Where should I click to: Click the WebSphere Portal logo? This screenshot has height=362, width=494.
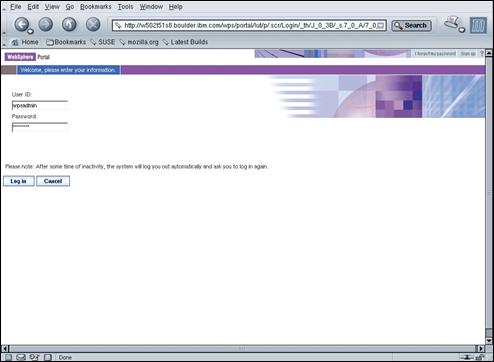27,57
